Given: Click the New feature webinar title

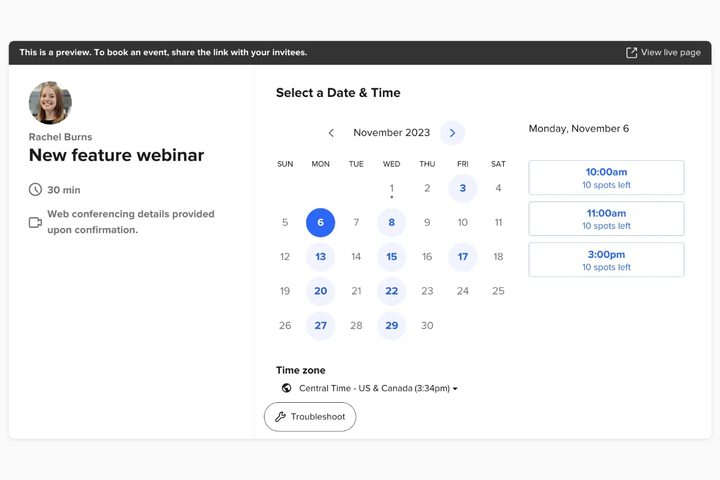Looking at the screenshot, I should [x=116, y=155].
